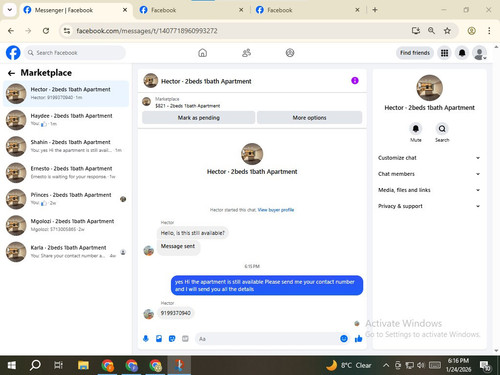Expand Chat members section
This screenshot has width=500, height=375.
coord(429,174)
